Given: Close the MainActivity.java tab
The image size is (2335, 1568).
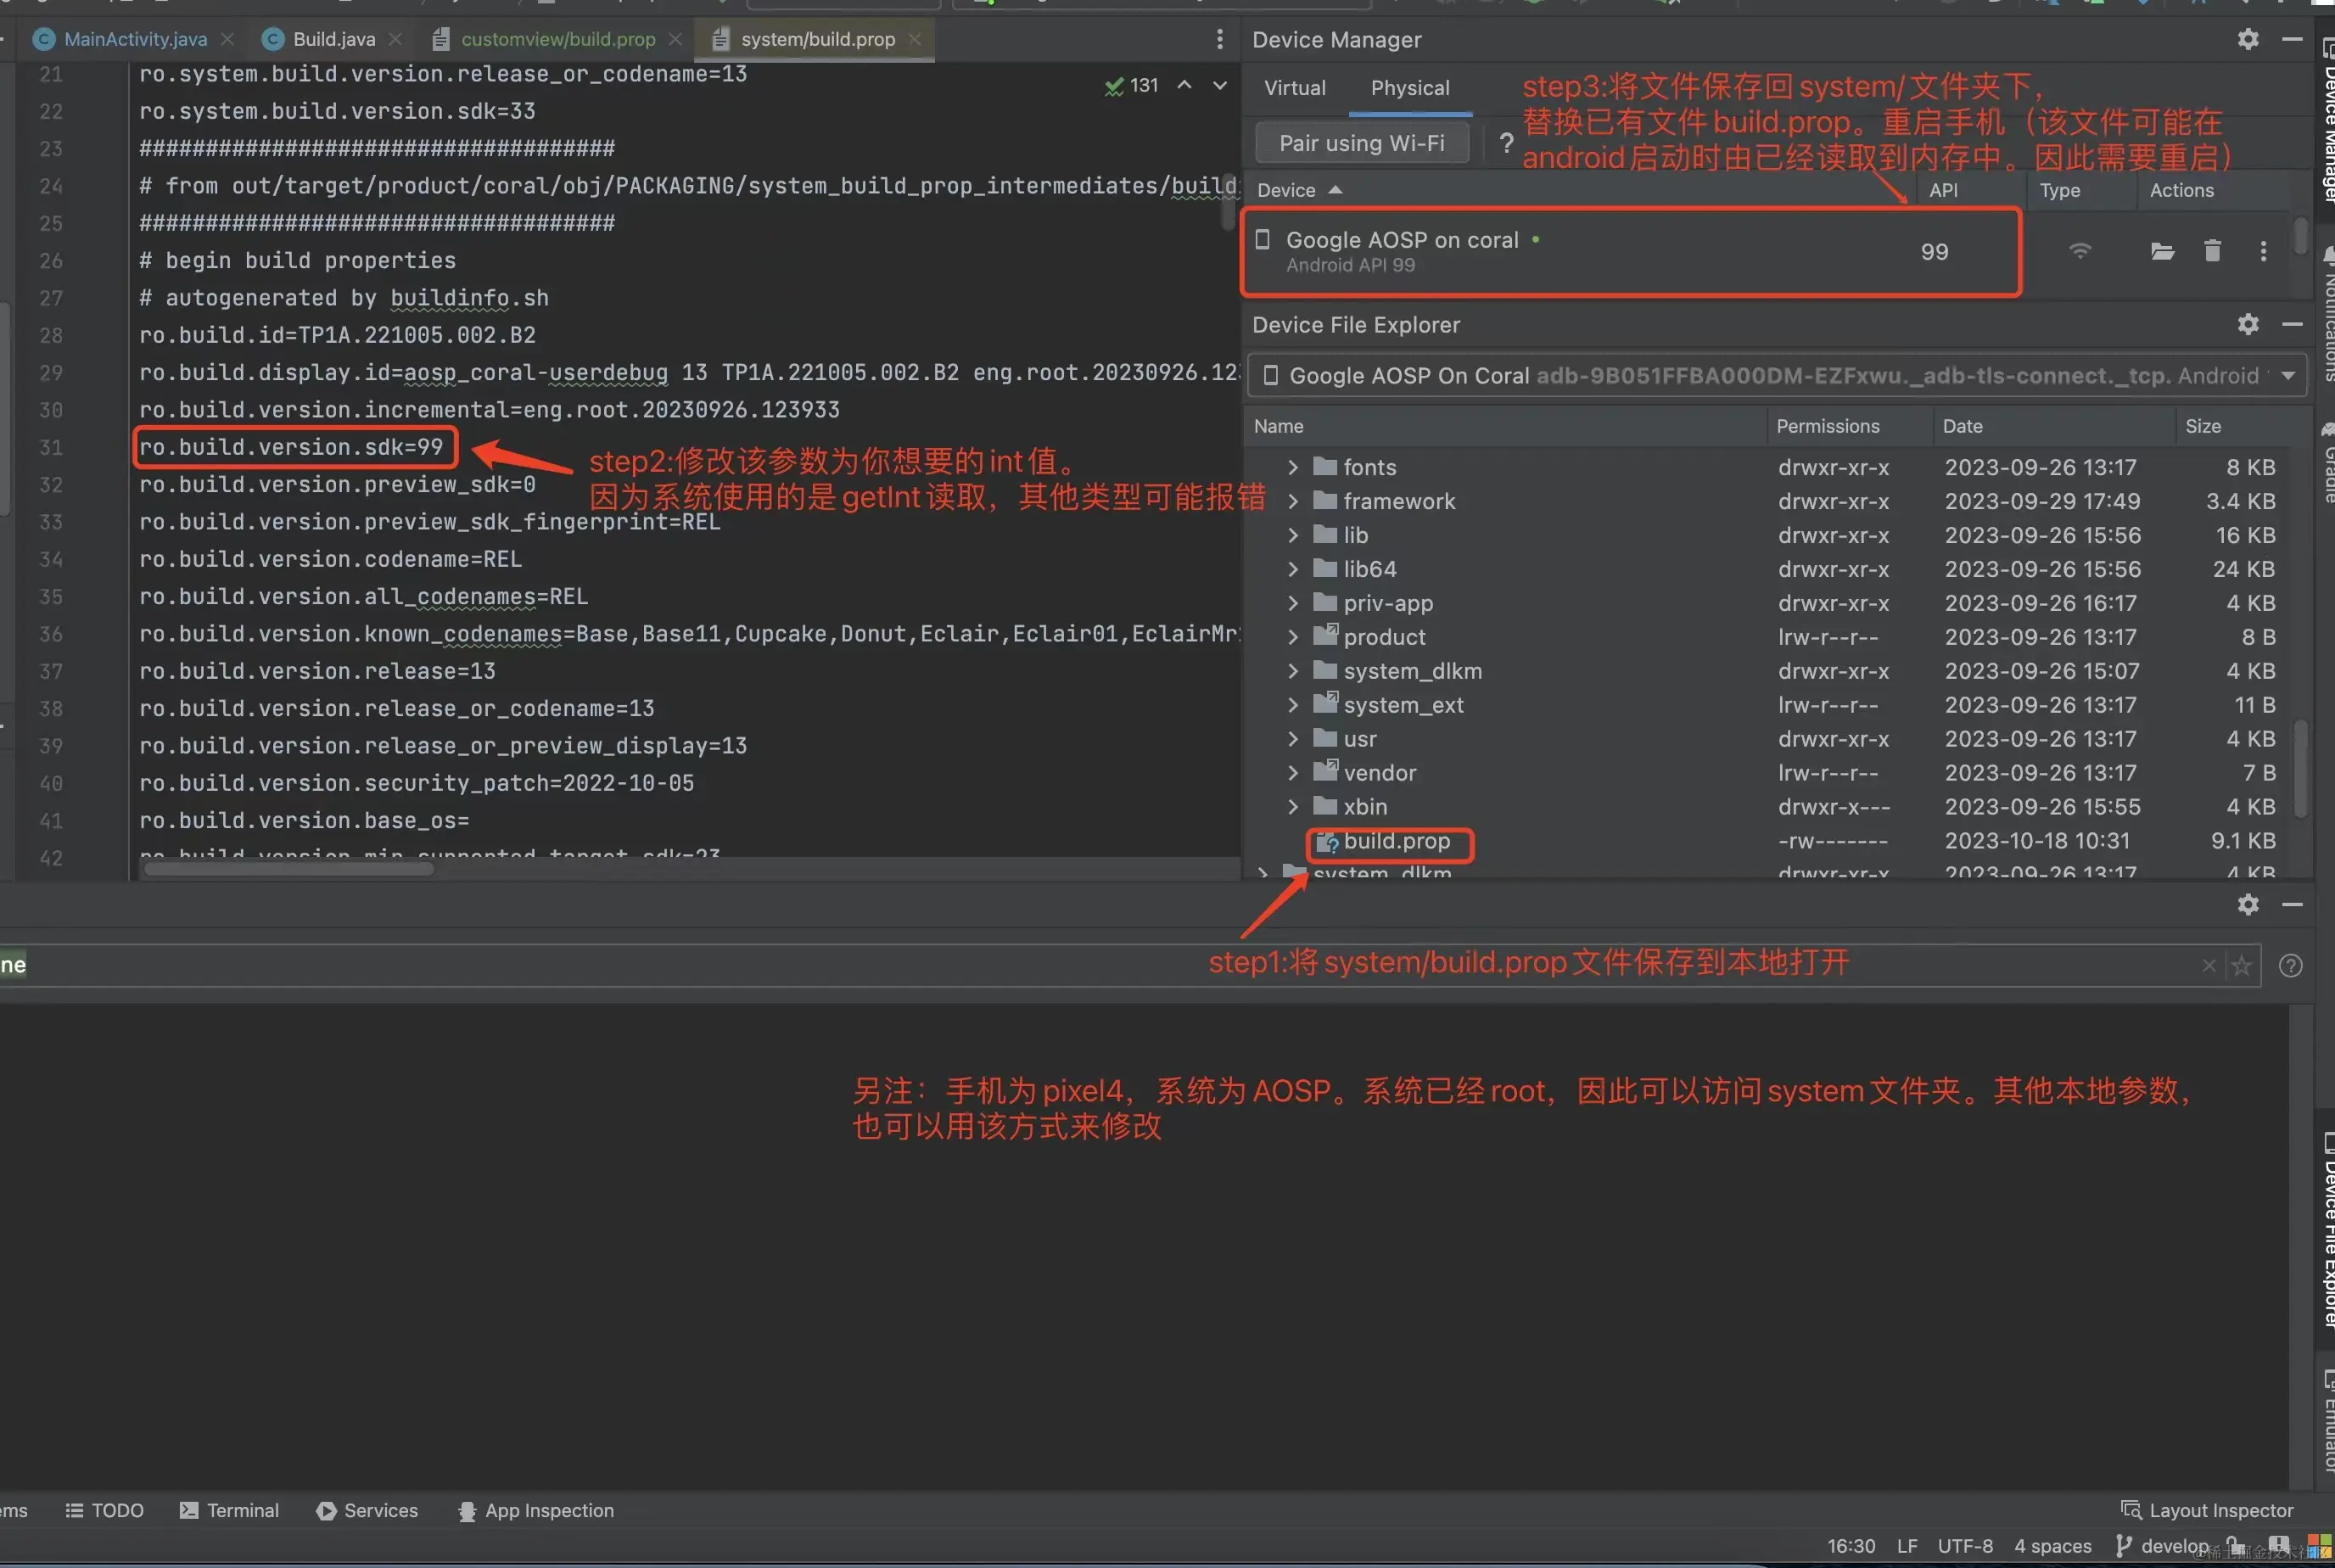Looking at the screenshot, I should (228, 39).
